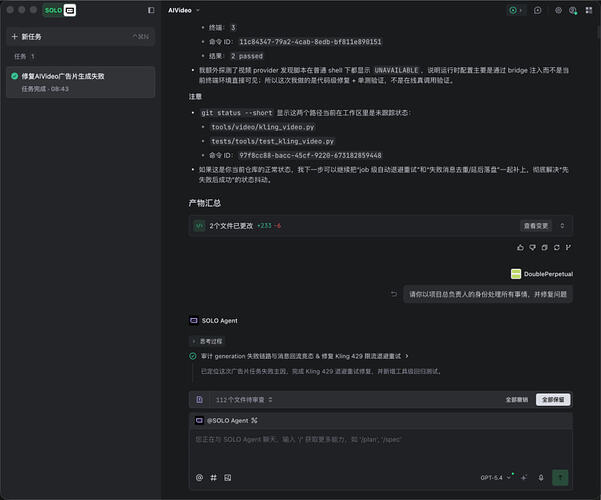Click 全部保留 to keep all changes

pos(553,400)
